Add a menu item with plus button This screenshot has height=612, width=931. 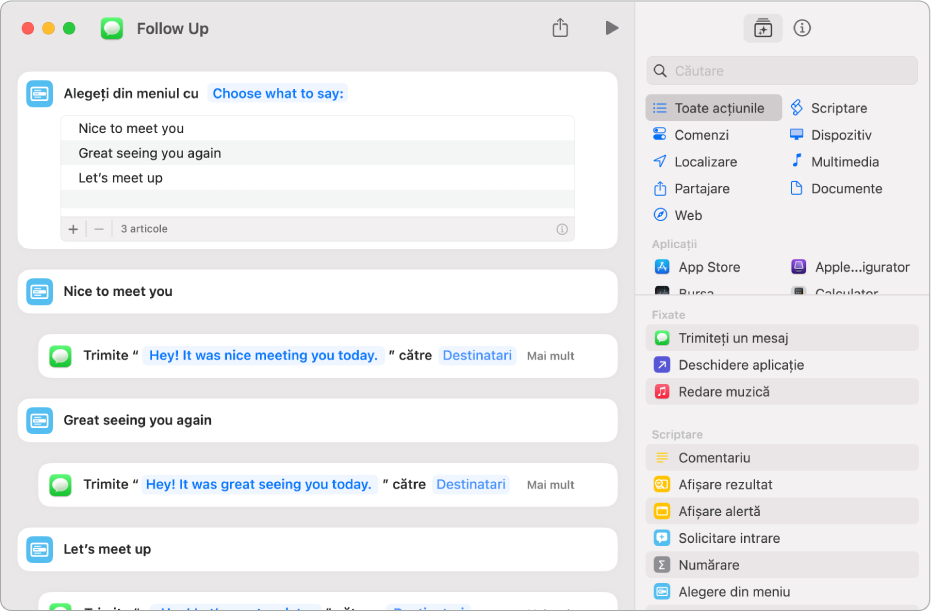[x=73, y=229]
